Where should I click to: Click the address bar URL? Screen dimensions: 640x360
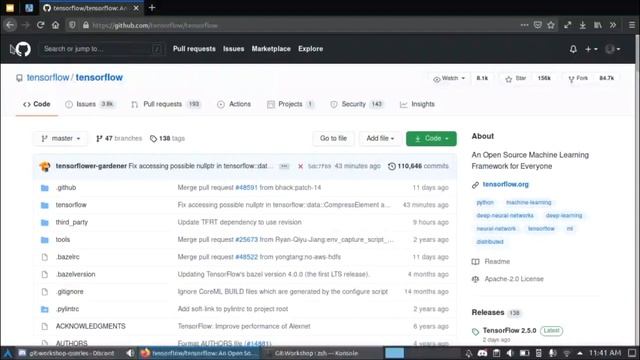coord(155,26)
